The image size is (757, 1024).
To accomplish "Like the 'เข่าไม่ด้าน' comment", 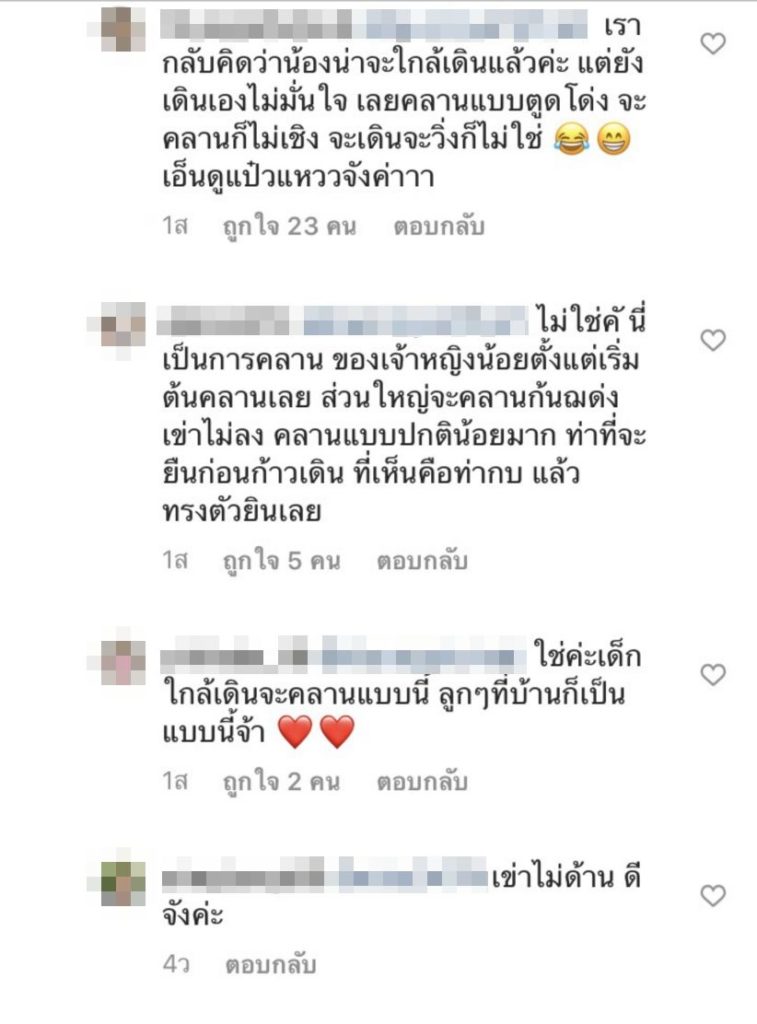I will coord(713,895).
